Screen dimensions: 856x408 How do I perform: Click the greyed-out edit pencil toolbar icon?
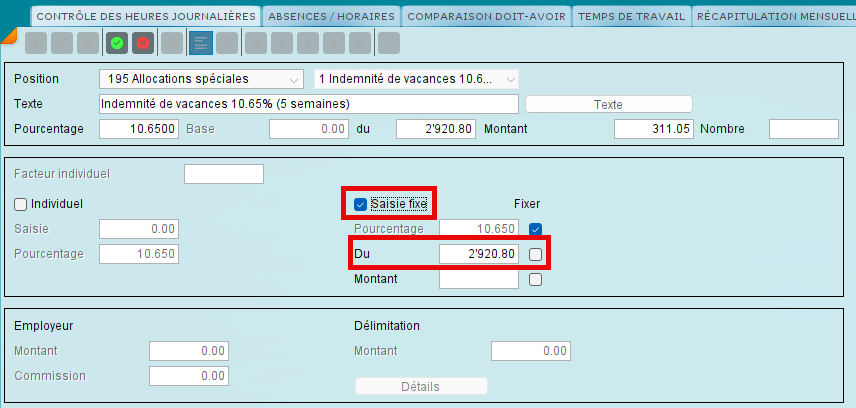[62, 43]
